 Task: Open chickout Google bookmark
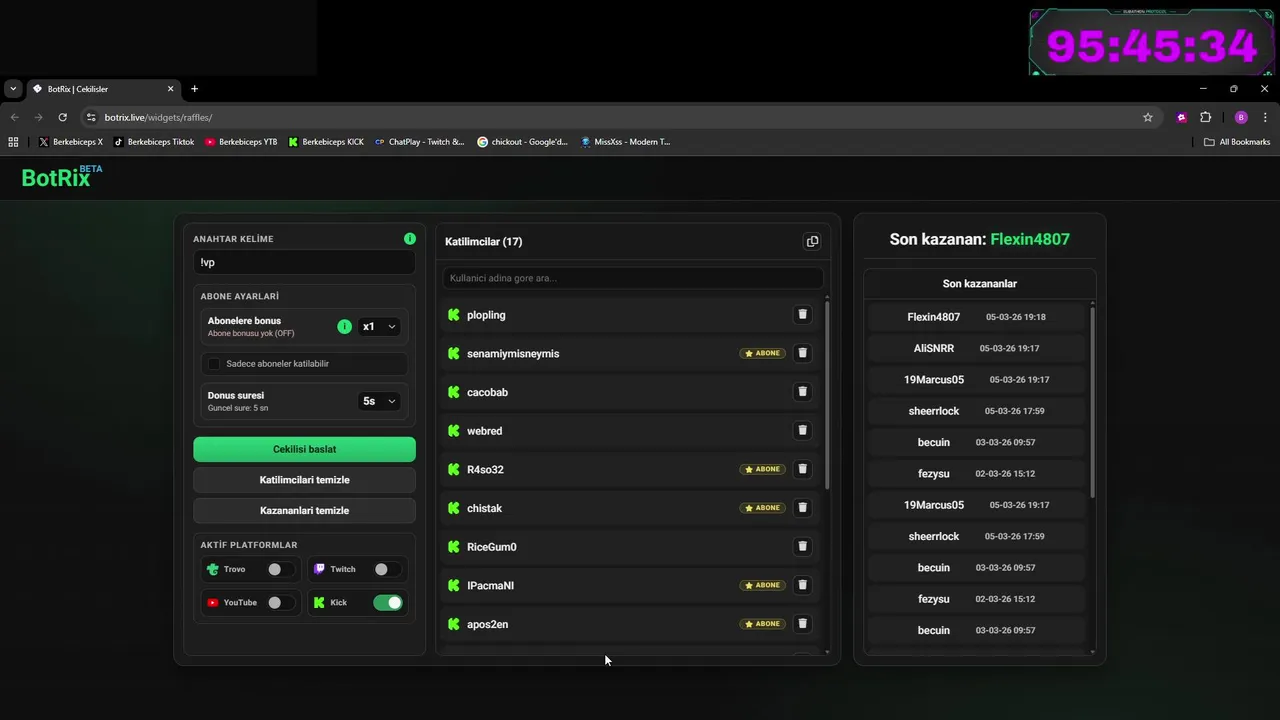click(522, 142)
